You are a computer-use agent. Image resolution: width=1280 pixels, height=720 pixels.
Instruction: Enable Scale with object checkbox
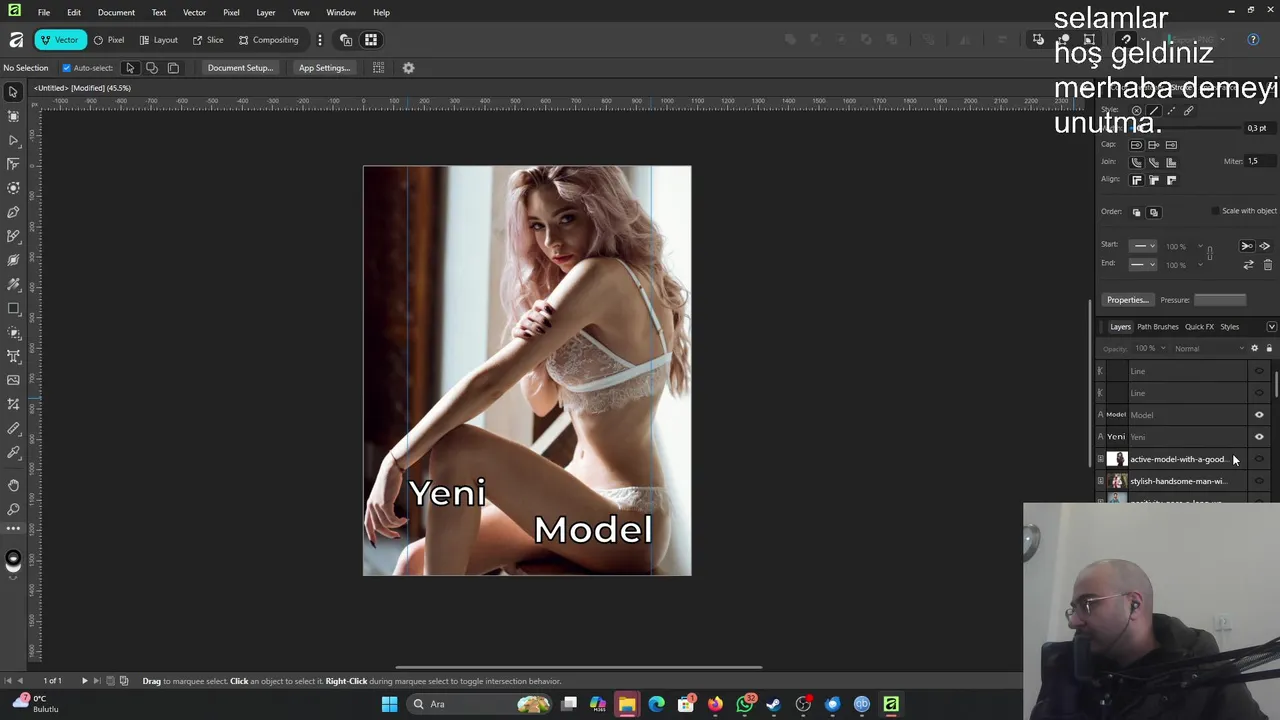click(1215, 211)
